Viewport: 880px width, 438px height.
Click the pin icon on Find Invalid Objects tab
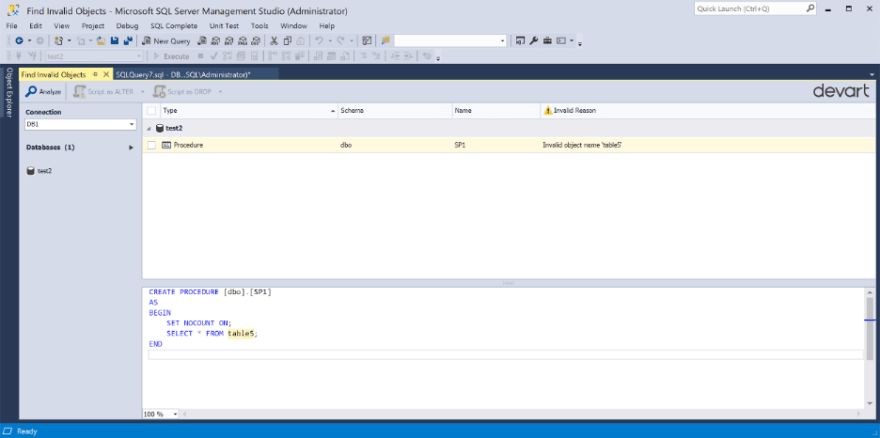click(95, 75)
